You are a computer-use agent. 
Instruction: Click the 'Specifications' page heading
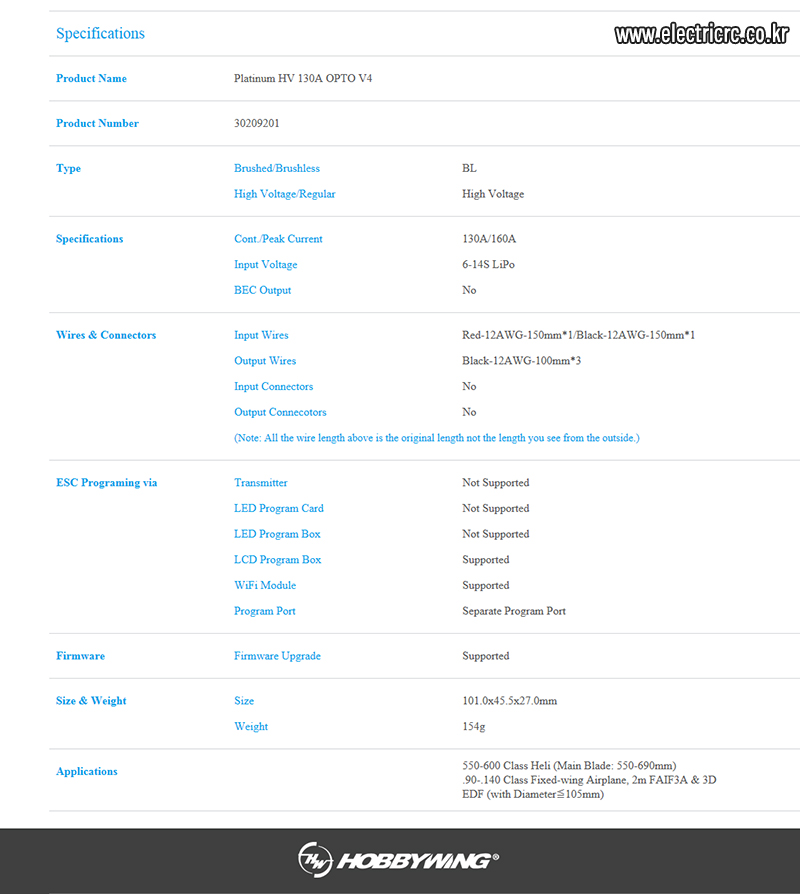pyautogui.click(x=100, y=34)
